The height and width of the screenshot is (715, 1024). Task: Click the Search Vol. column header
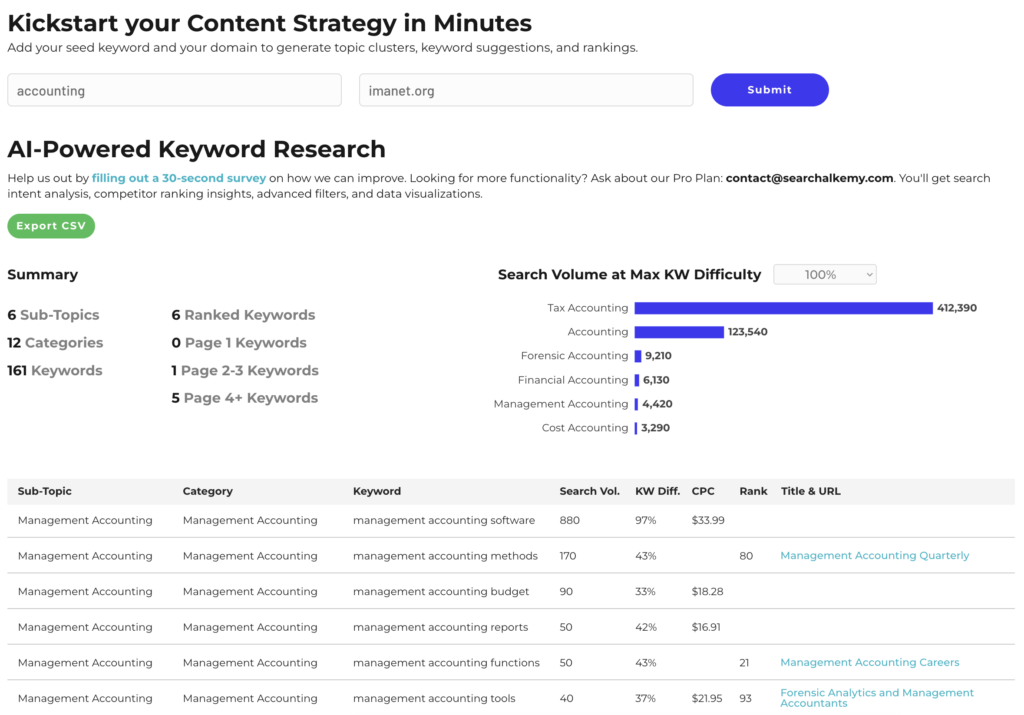[x=589, y=491]
